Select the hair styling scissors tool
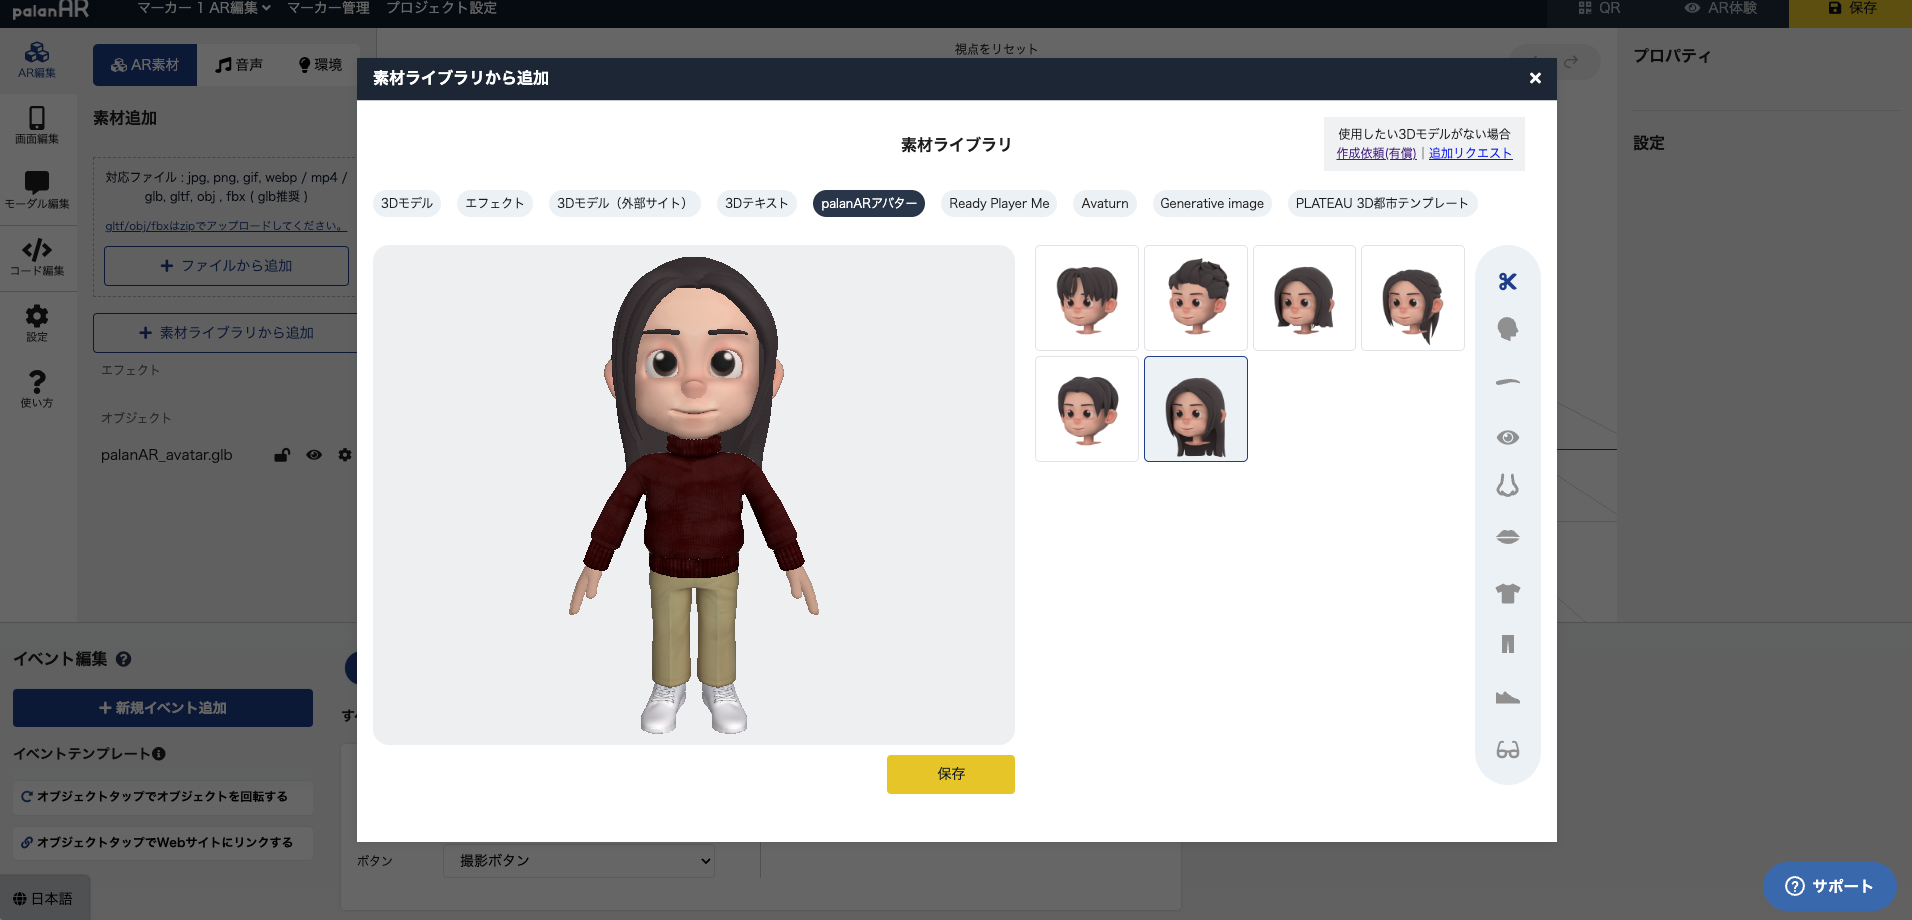Image resolution: width=1912 pixels, height=920 pixels. [1507, 282]
